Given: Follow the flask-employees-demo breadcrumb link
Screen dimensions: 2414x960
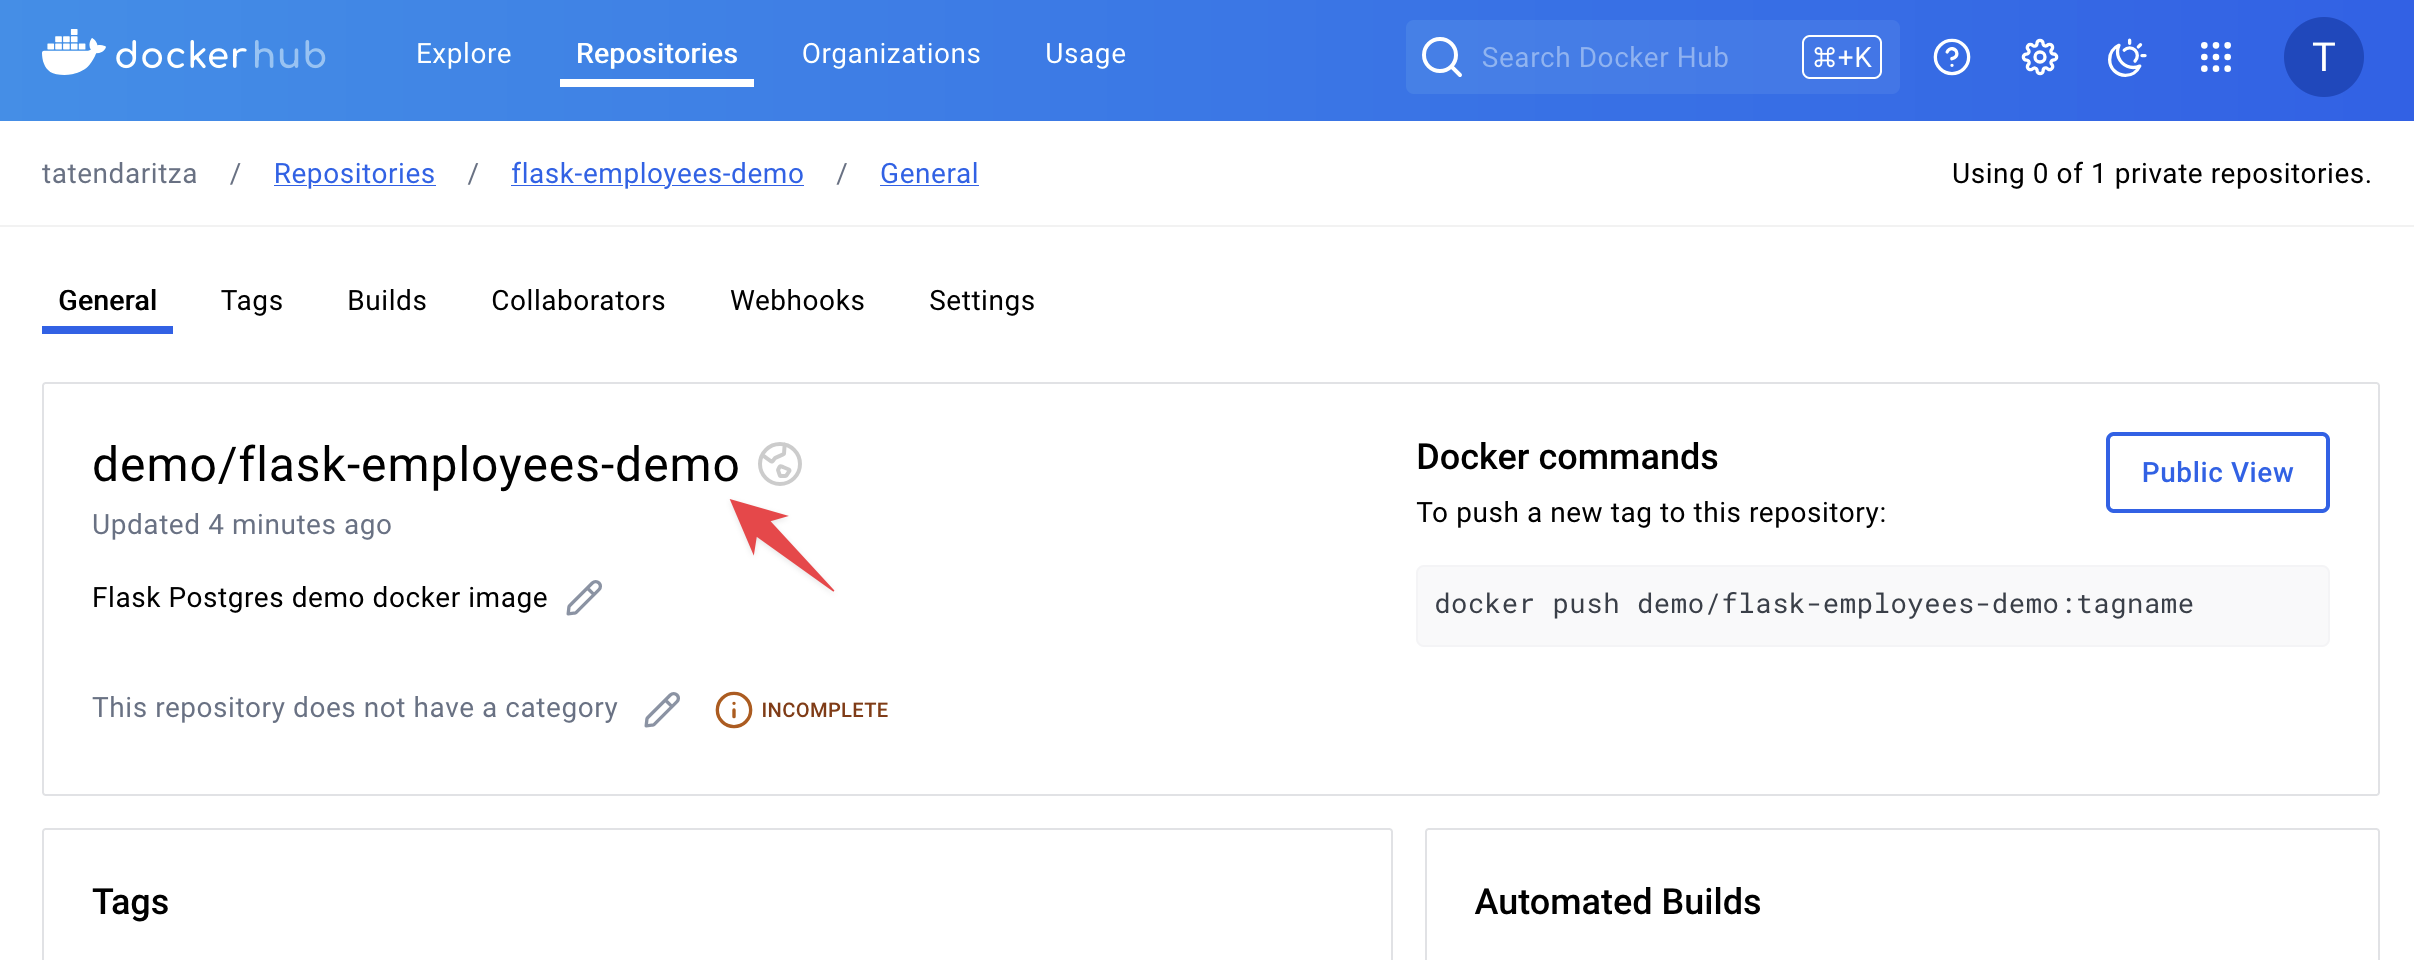Looking at the screenshot, I should tap(657, 174).
